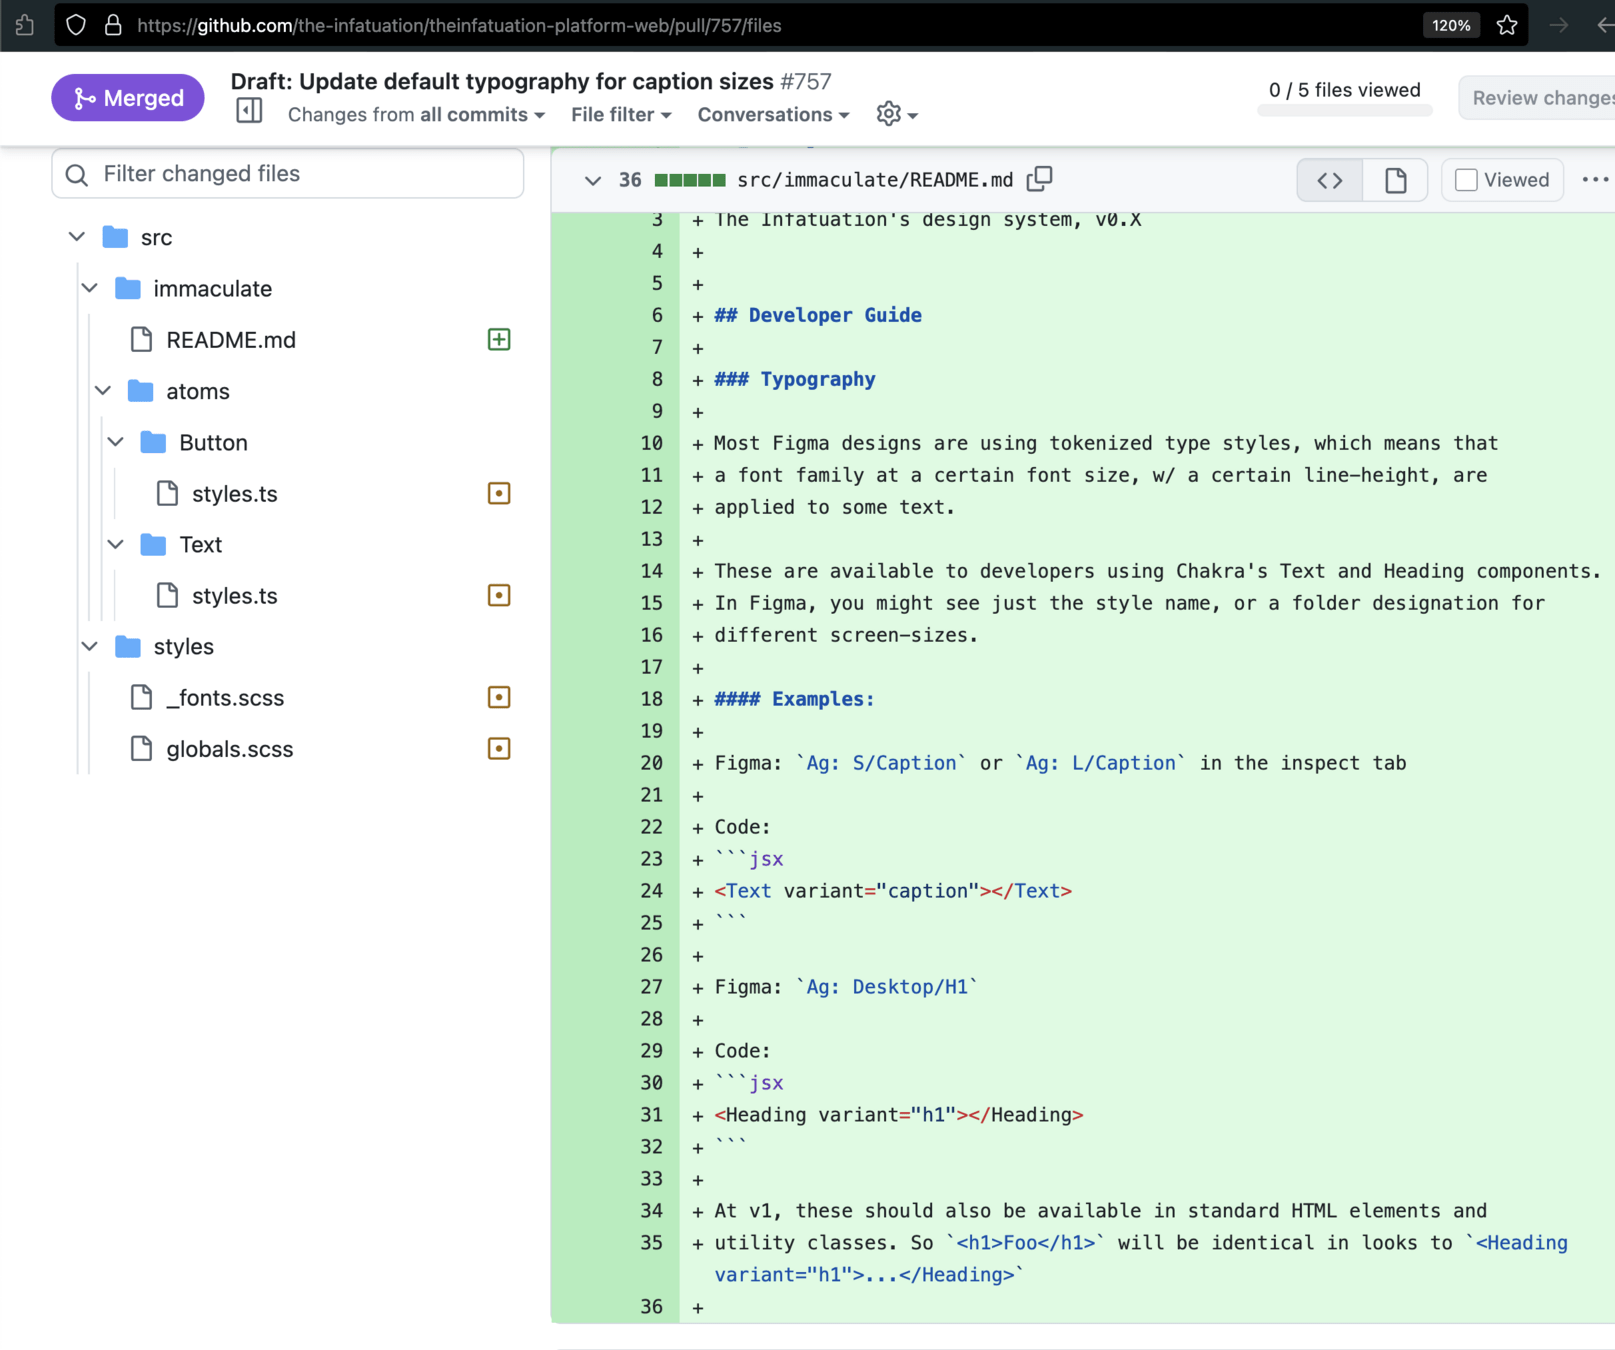Click line 27 'Ag: Desktop/H1' text

887,987
